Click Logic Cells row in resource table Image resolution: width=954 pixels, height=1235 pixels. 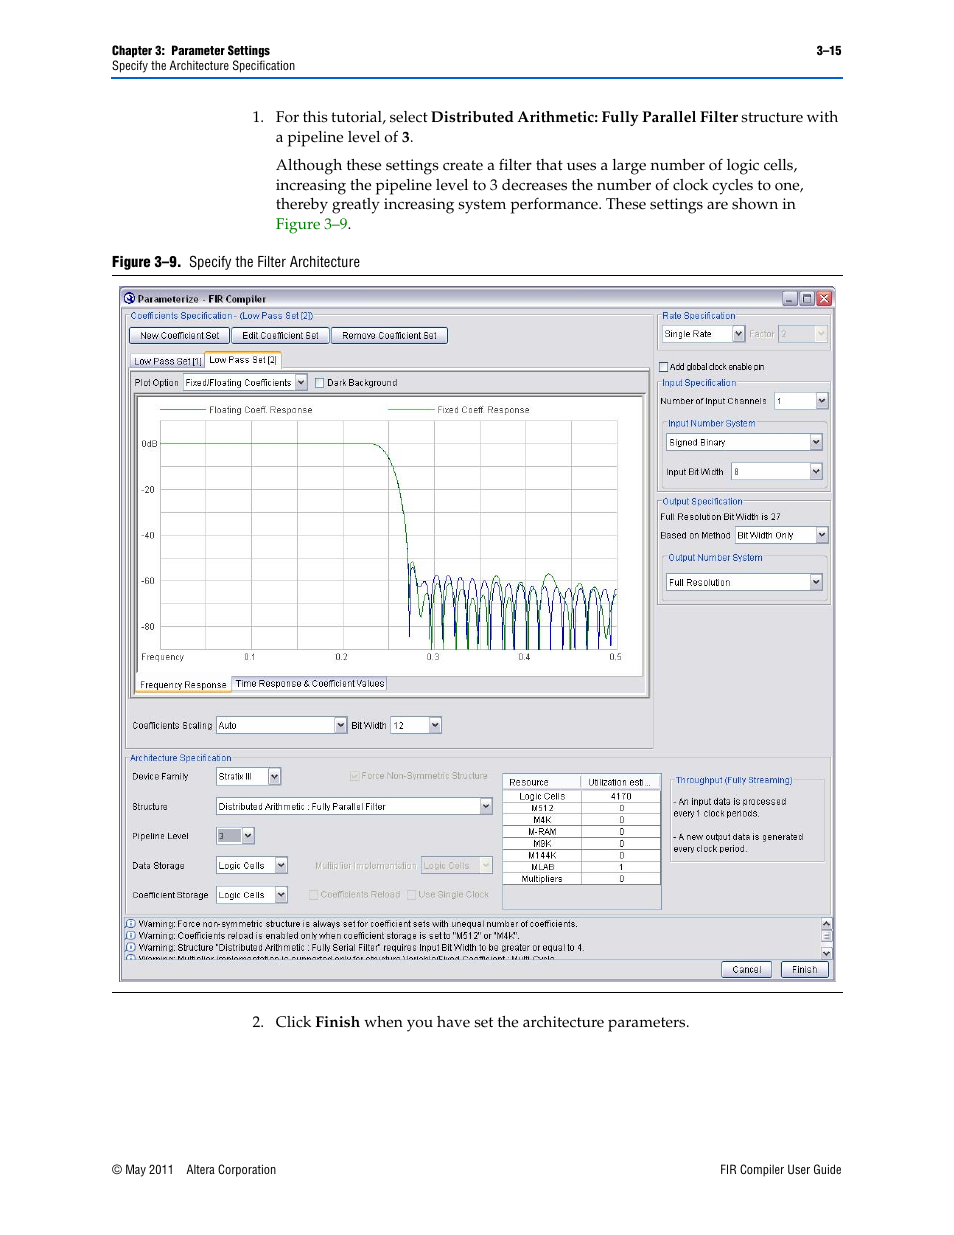pyautogui.click(x=581, y=797)
